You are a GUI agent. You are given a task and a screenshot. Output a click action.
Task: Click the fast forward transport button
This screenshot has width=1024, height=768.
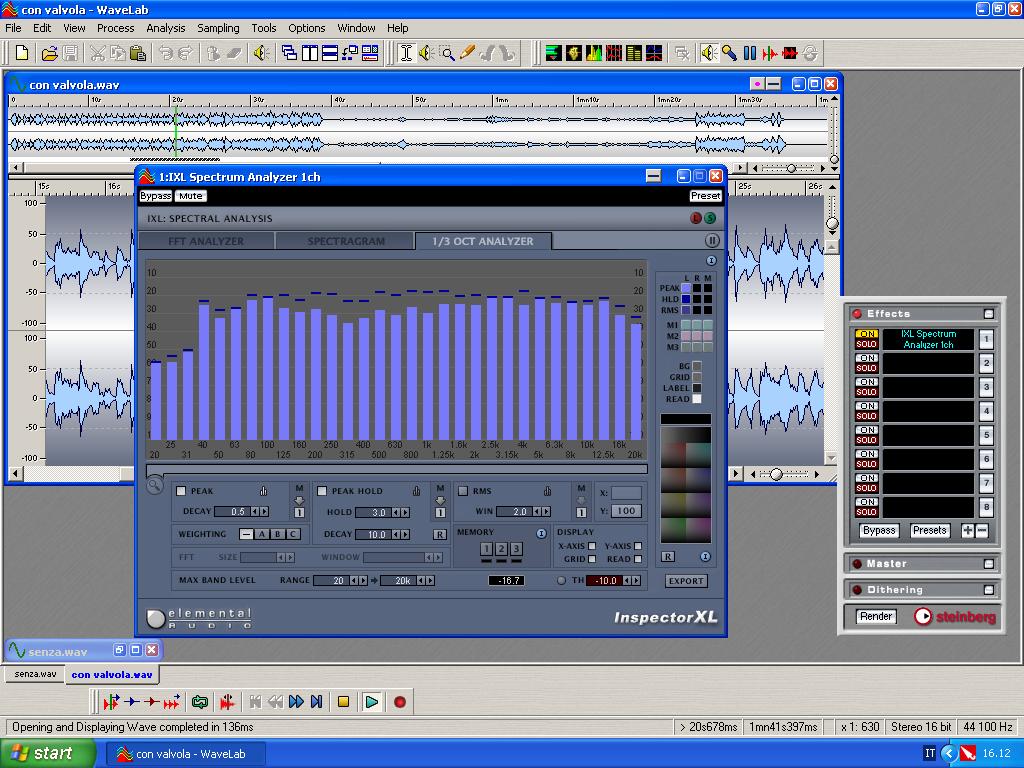click(x=296, y=702)
